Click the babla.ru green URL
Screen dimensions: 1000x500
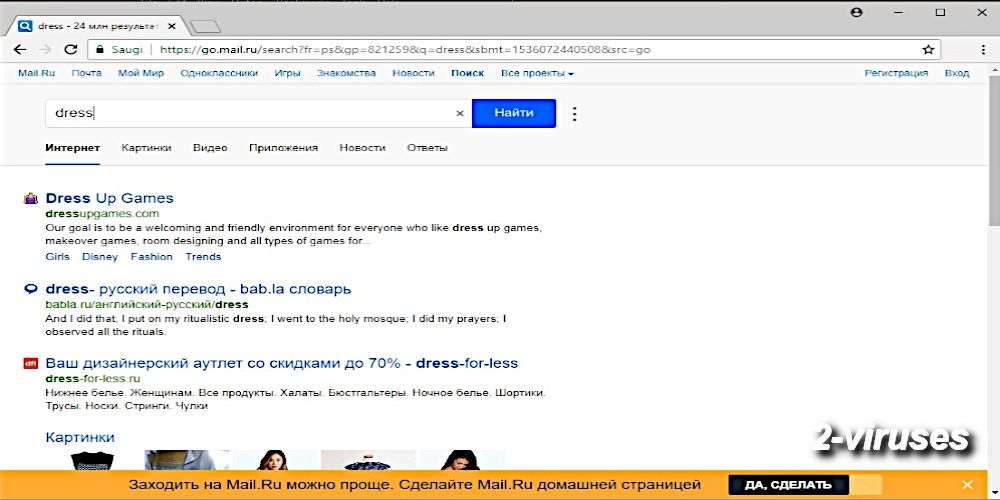(x=147, y=305)
